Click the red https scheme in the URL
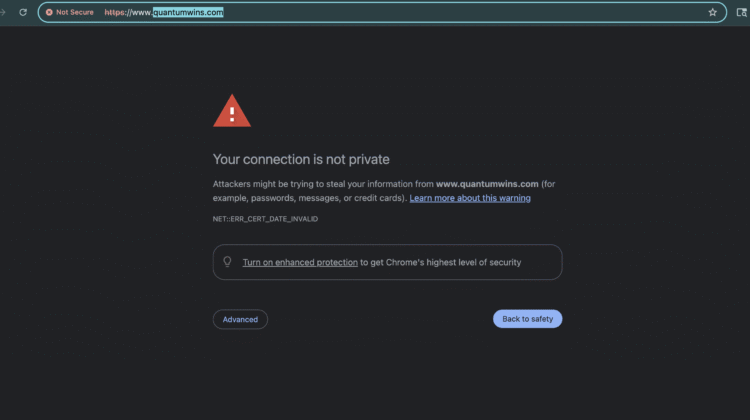Image resolution: width=750 pixels, height=420 pixels. tap(115, 12)
